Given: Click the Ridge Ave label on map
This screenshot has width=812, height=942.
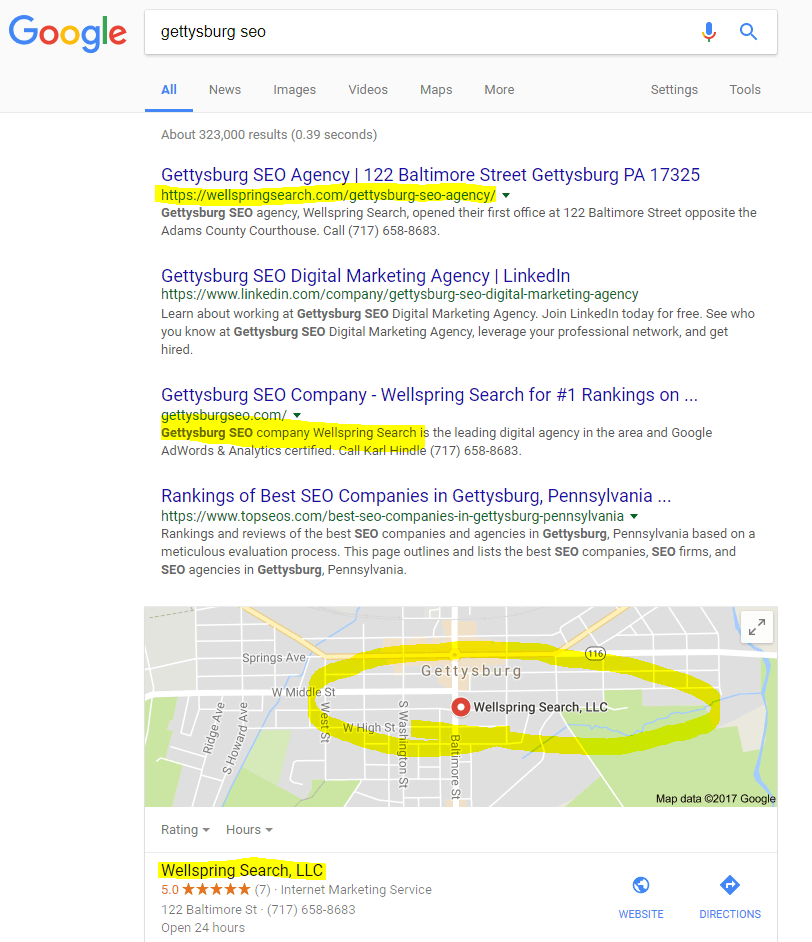Looking at the screenshot, I should tap(214, 728).
